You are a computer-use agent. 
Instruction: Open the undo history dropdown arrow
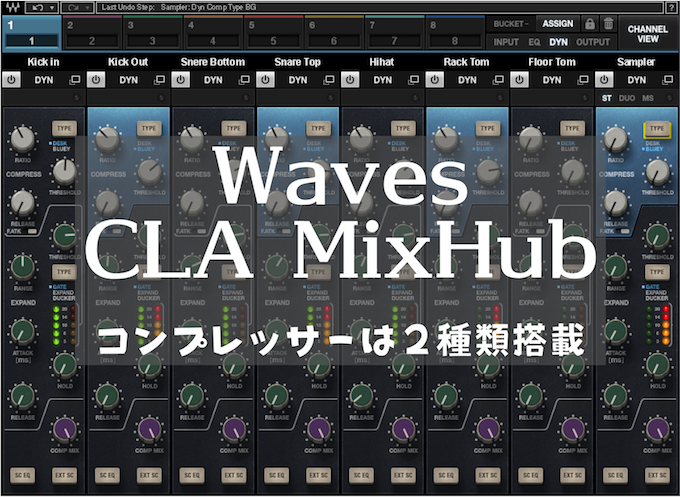[53, 7]
